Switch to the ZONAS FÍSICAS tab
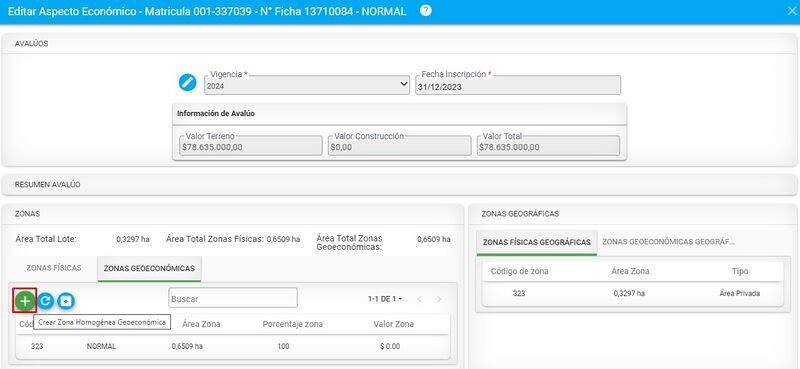 pyautogui.click(x=54, y=268)
